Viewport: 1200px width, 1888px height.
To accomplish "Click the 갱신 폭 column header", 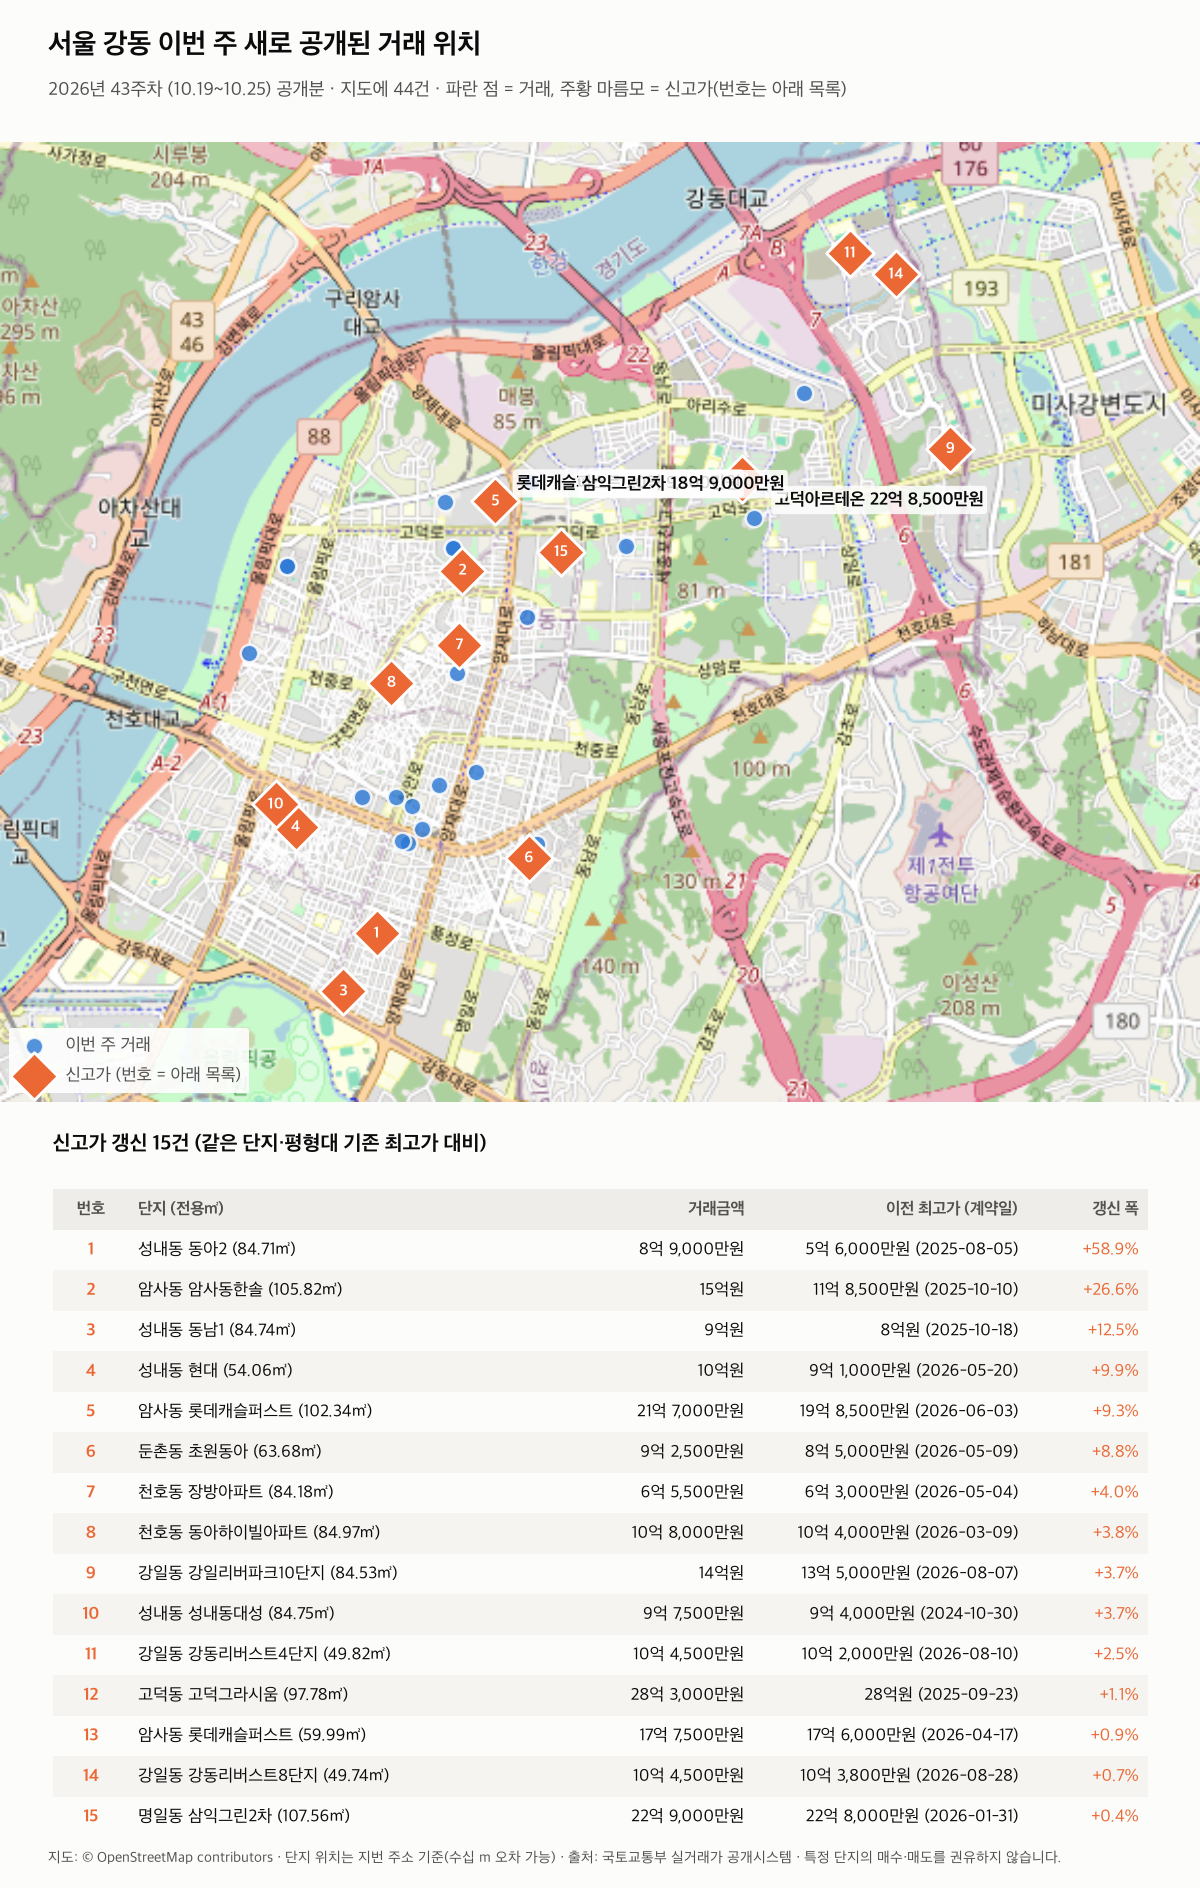I will pyautogui.click(x=1115, y=1208).
